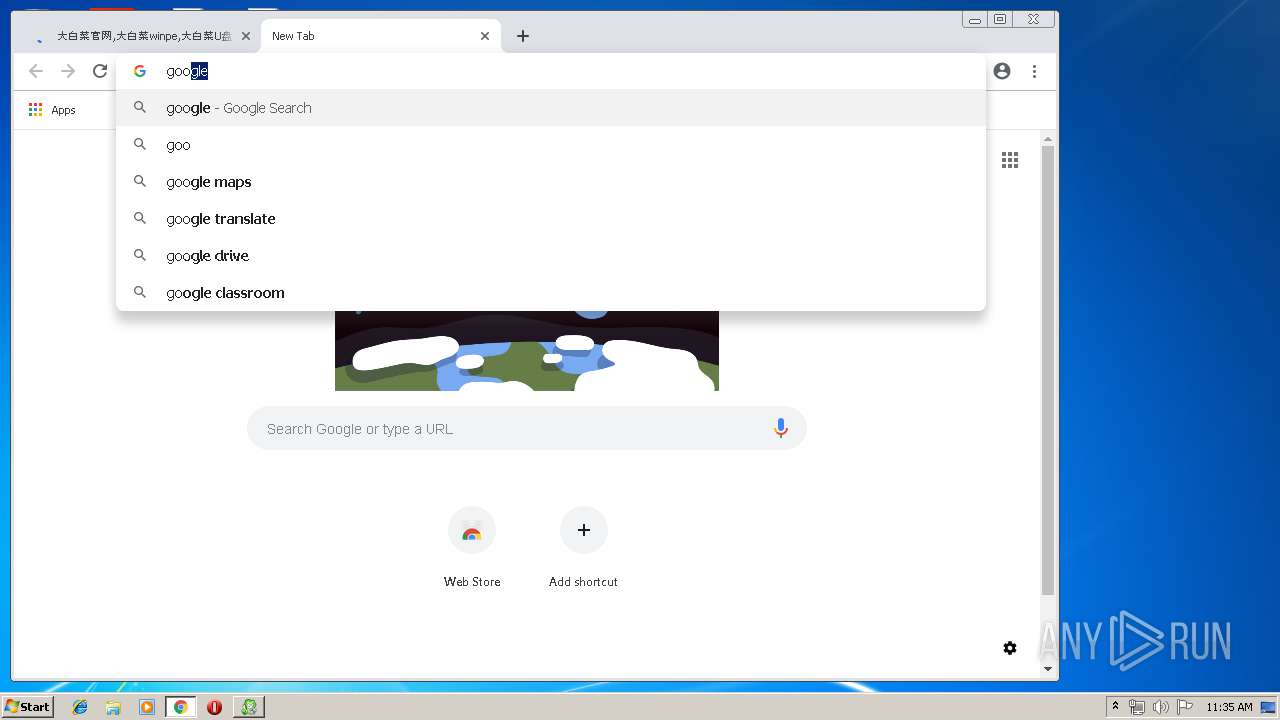The height and width of the screenshot is (720, 1280).
Task: Click the browser forward arrow
Action: click(68, 71)
